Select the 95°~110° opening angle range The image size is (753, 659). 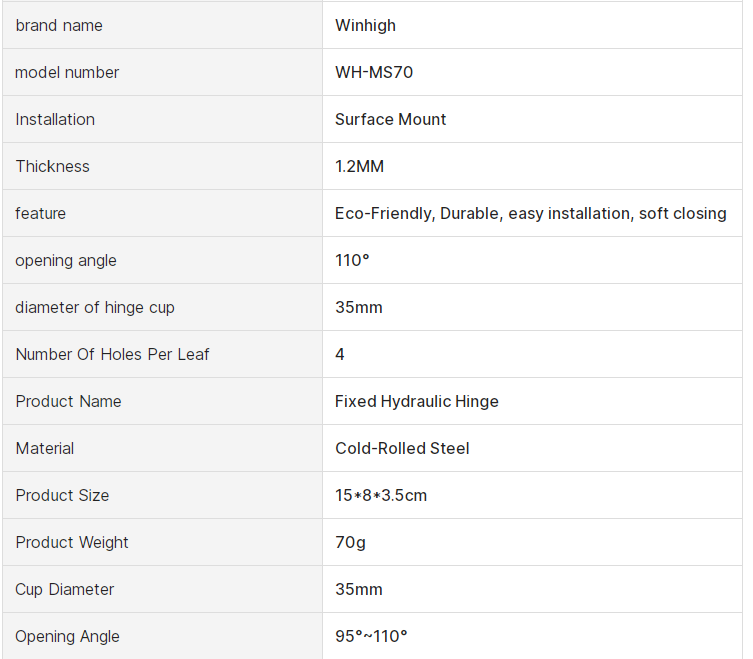(x=371, y=636)
